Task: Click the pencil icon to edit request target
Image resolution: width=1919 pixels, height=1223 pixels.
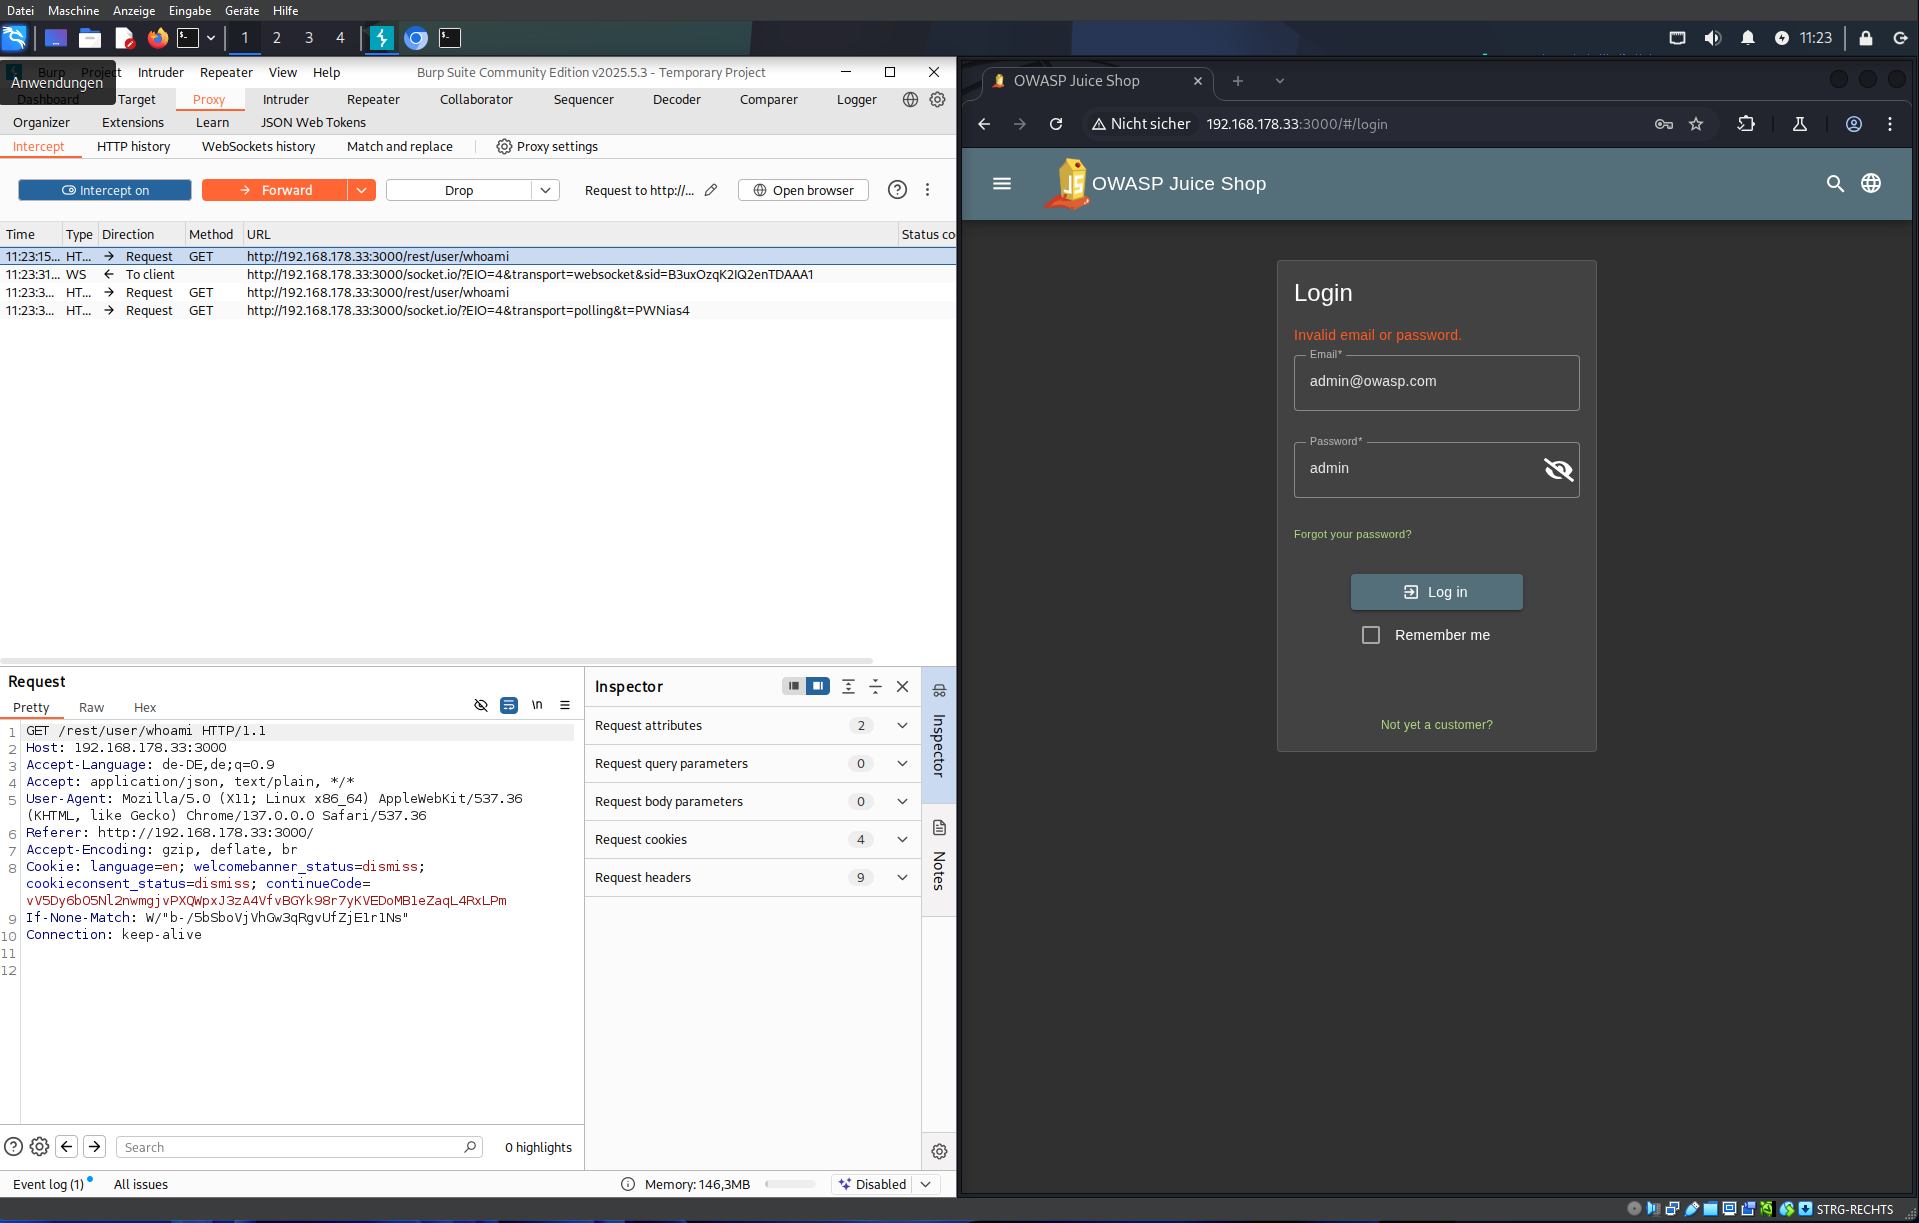Action: (711, 190)
